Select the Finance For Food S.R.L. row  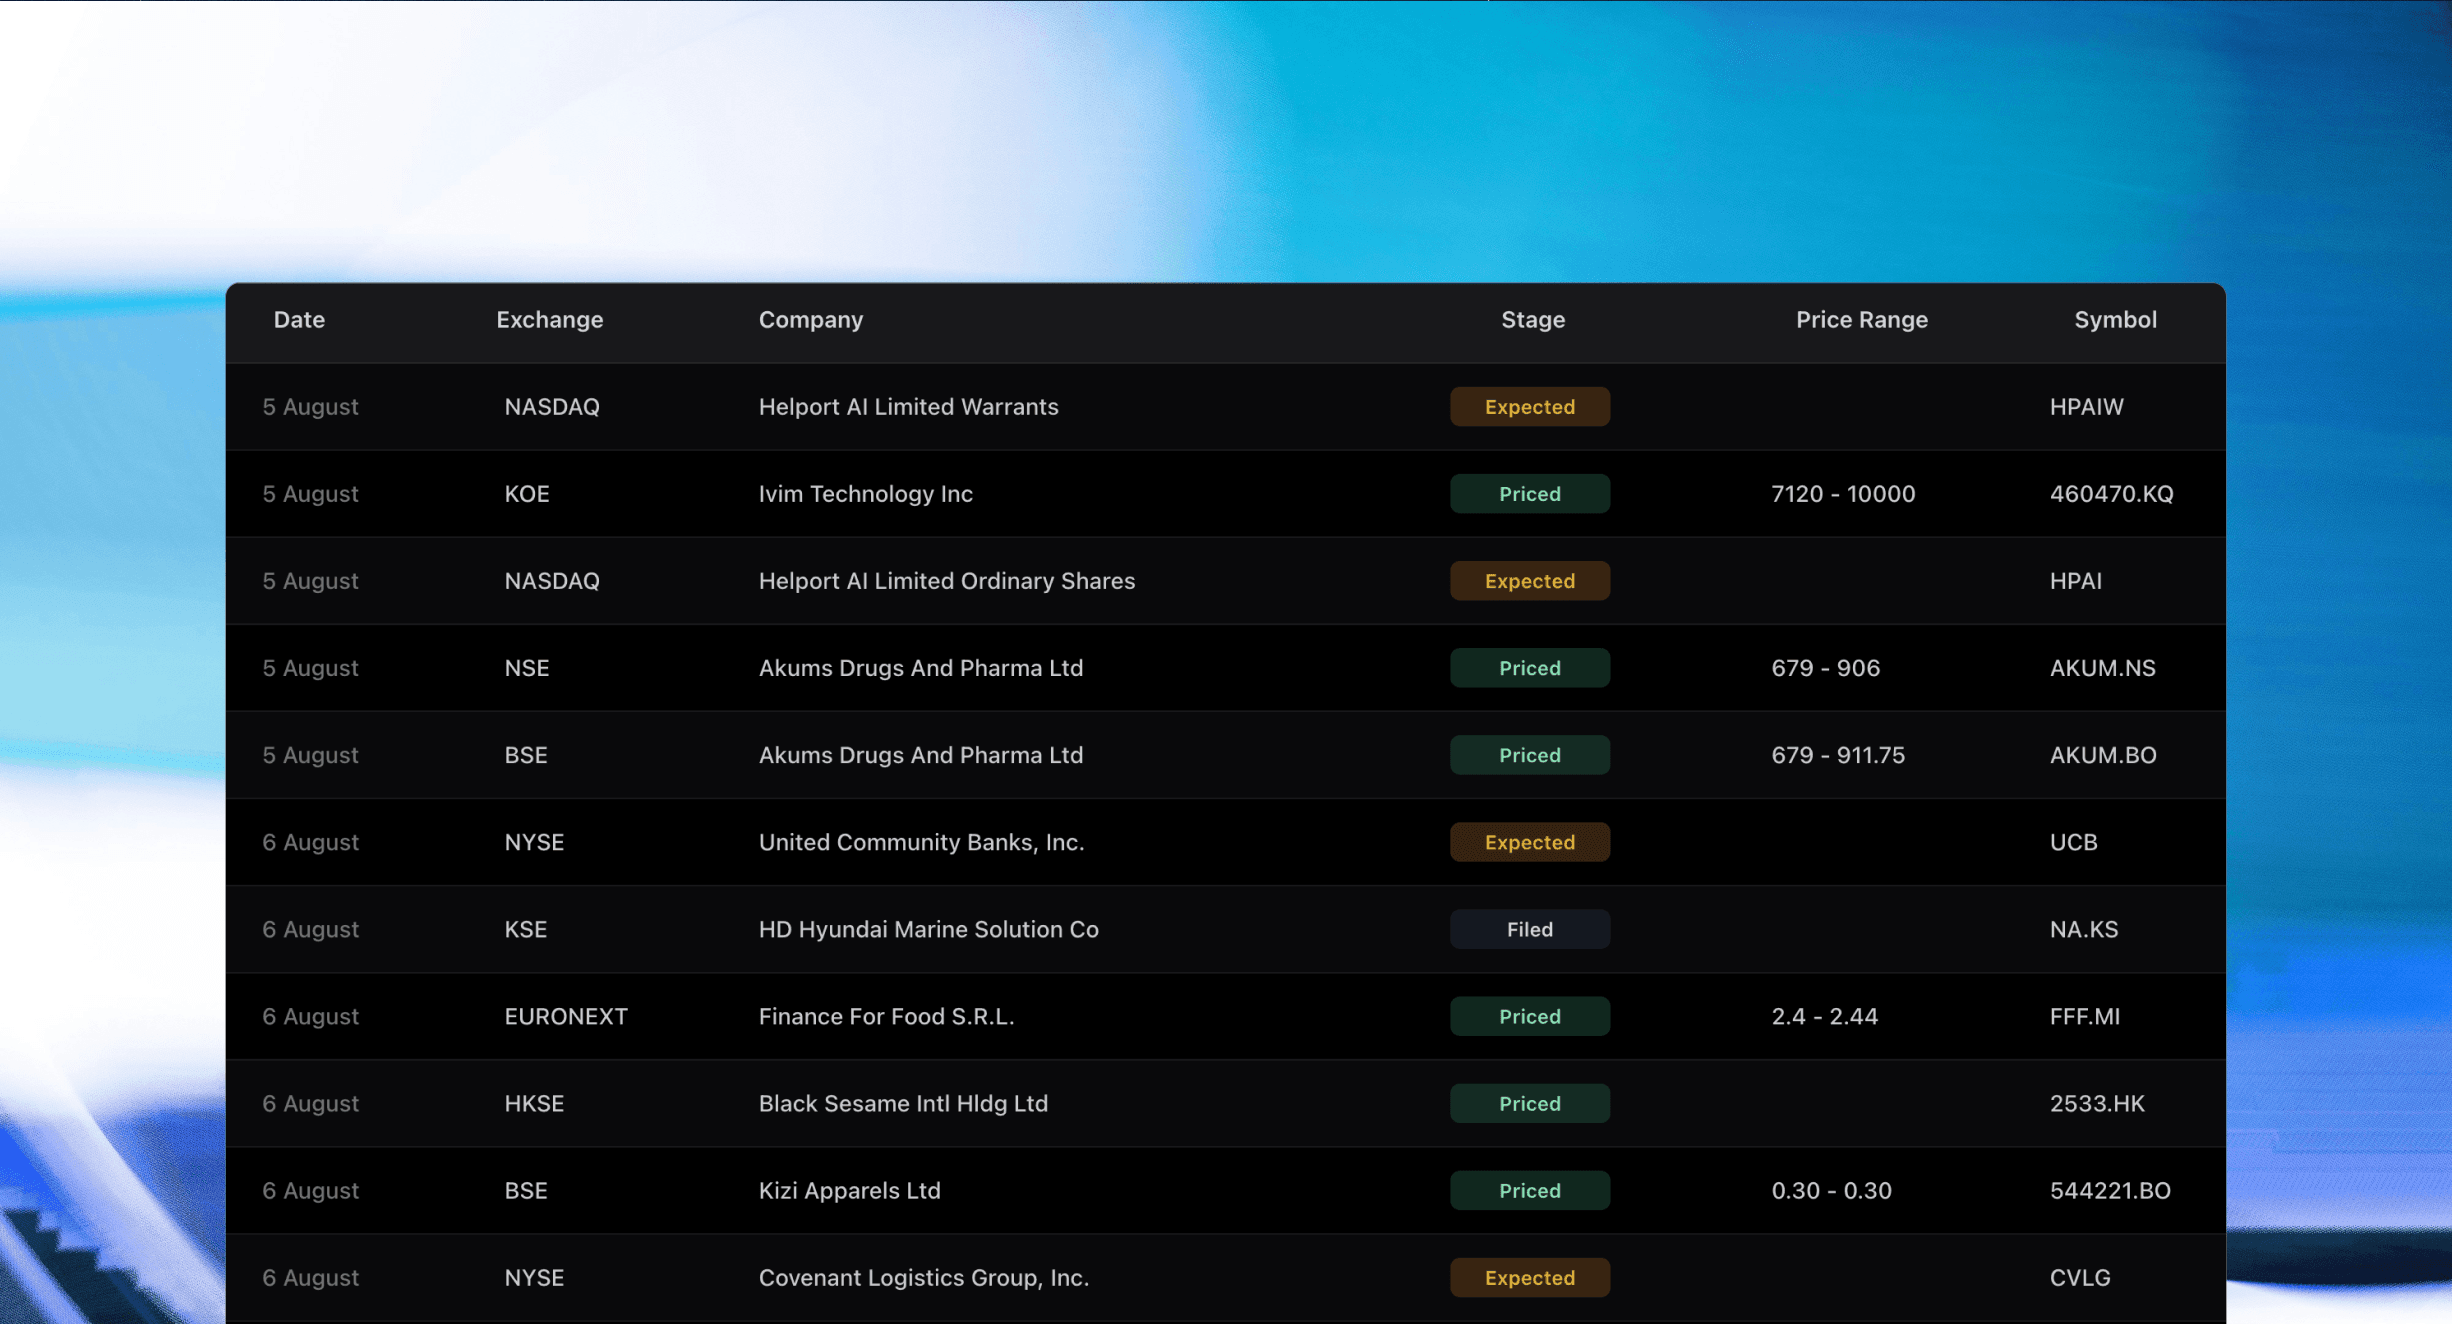point(886,1016)
